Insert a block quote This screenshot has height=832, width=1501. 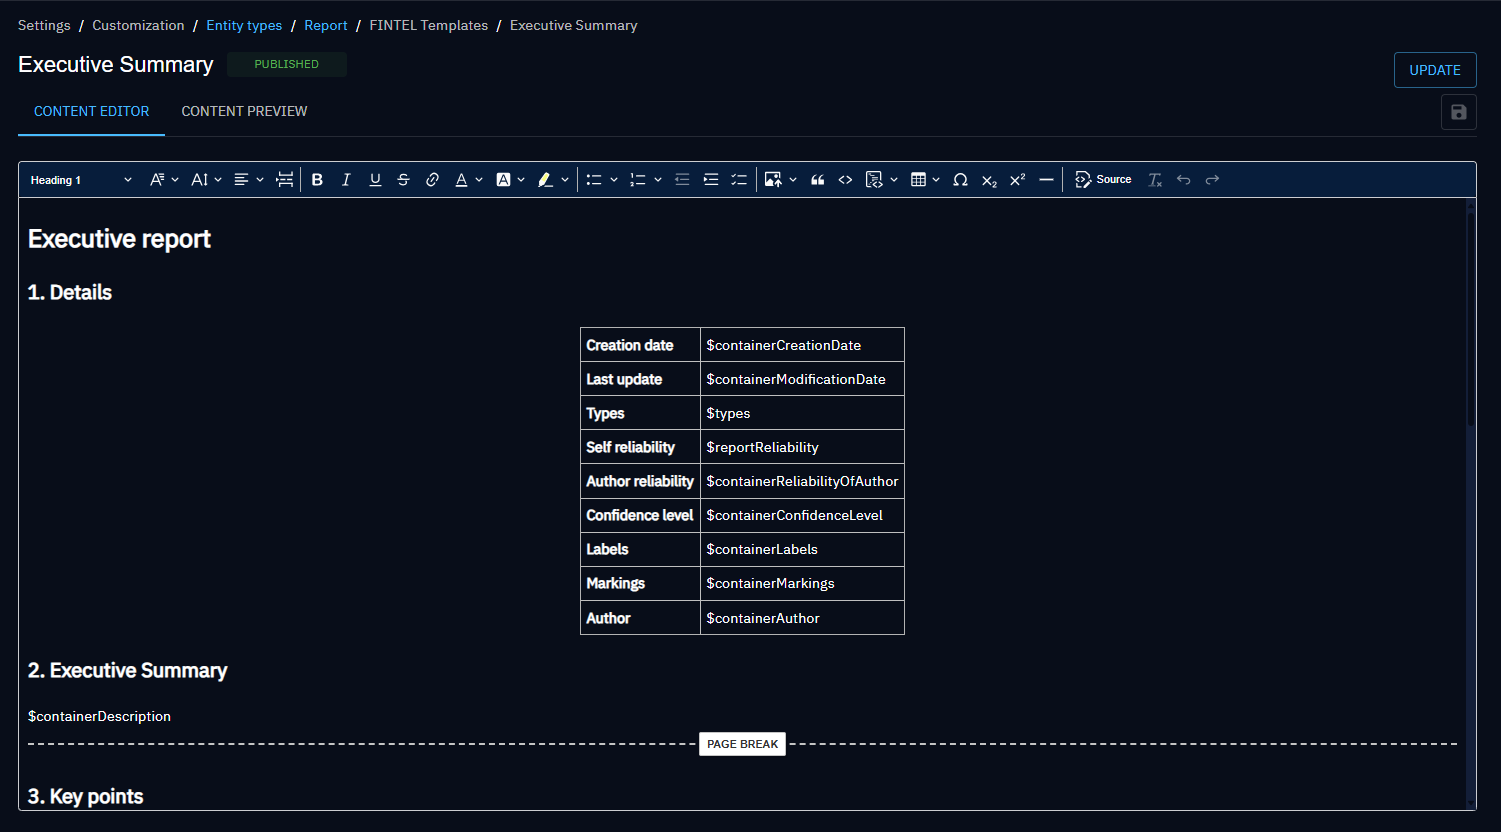tap(817, 180)
